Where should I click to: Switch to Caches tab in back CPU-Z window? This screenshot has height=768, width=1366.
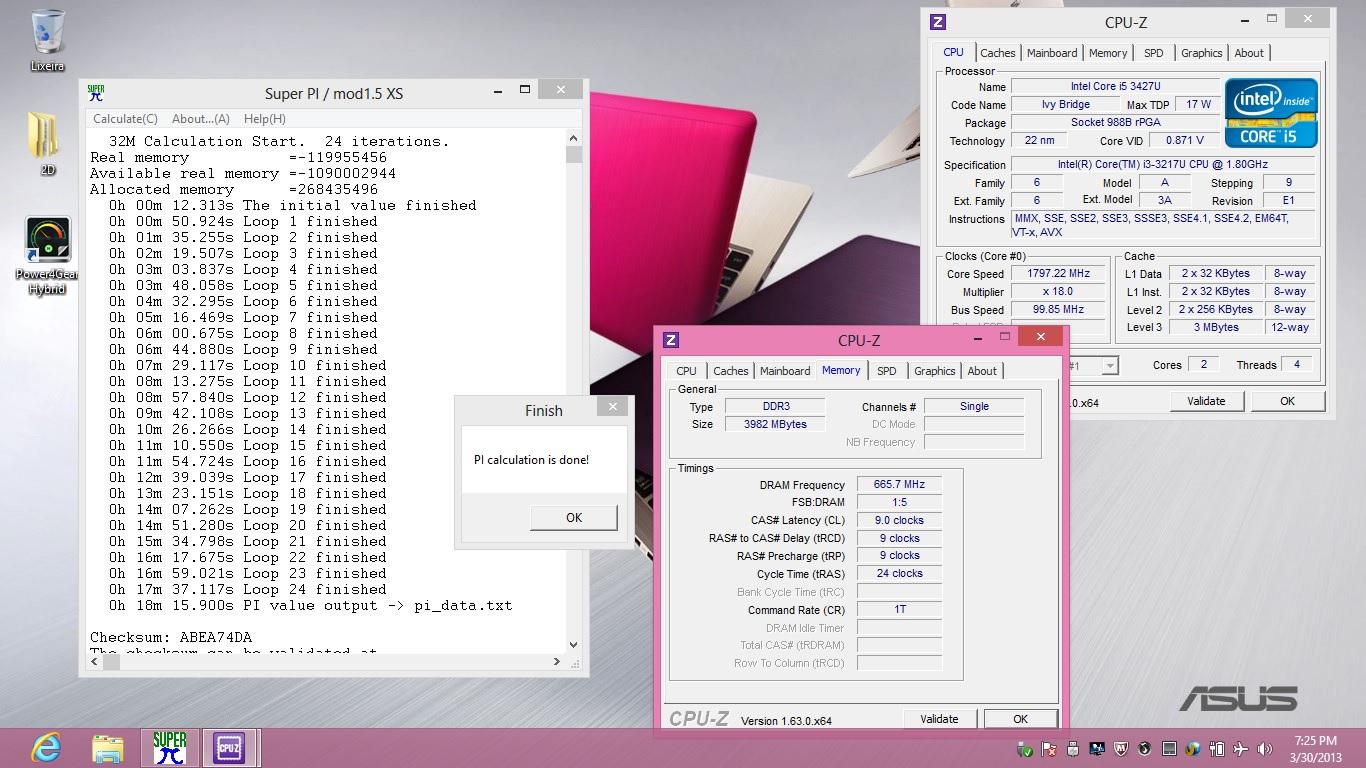pyautogui.click(x=998, y=53)
